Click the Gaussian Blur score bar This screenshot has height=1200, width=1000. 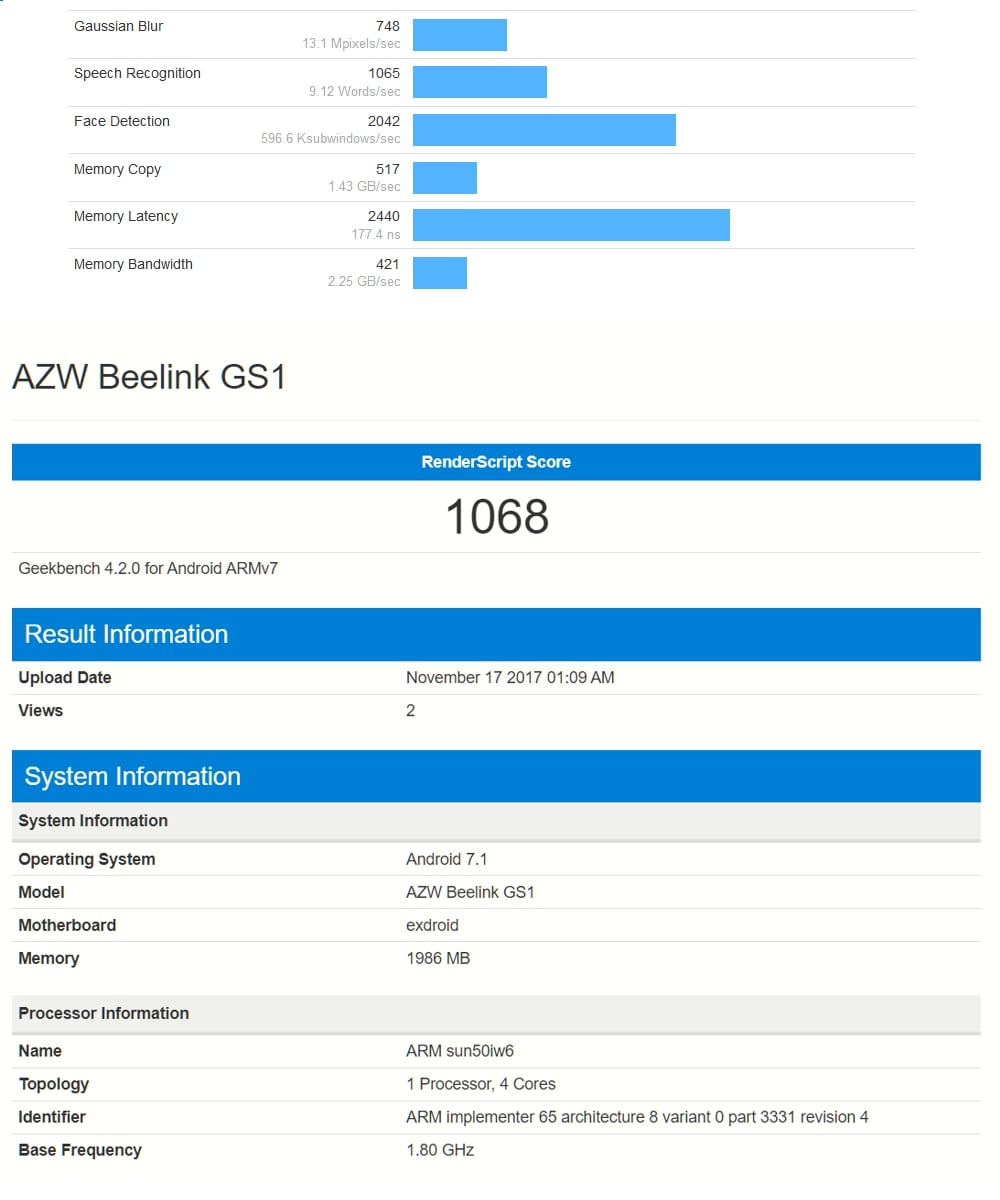point(459,34)
